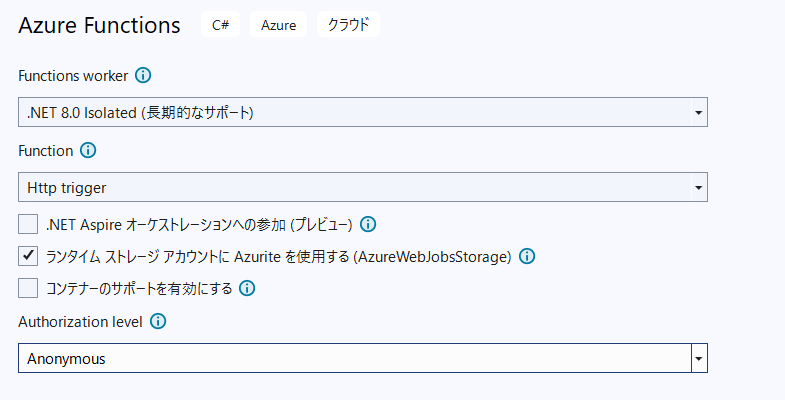Open the .NET Aspire orchestration info icon

pos(368,224)
